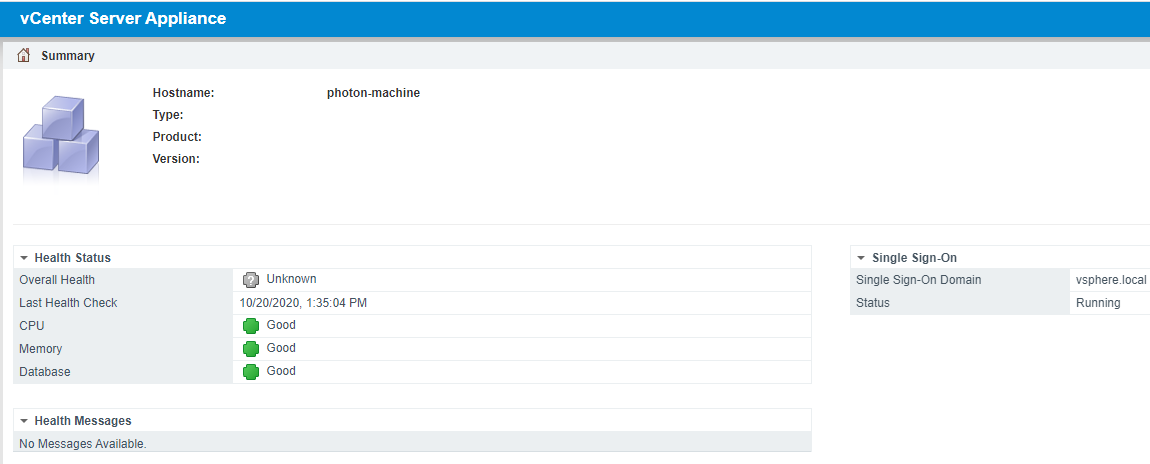The width and height of the screenshot is (1150, 464).
Task: Click the Single Sign-On Domain label
Action: point(918,280)
